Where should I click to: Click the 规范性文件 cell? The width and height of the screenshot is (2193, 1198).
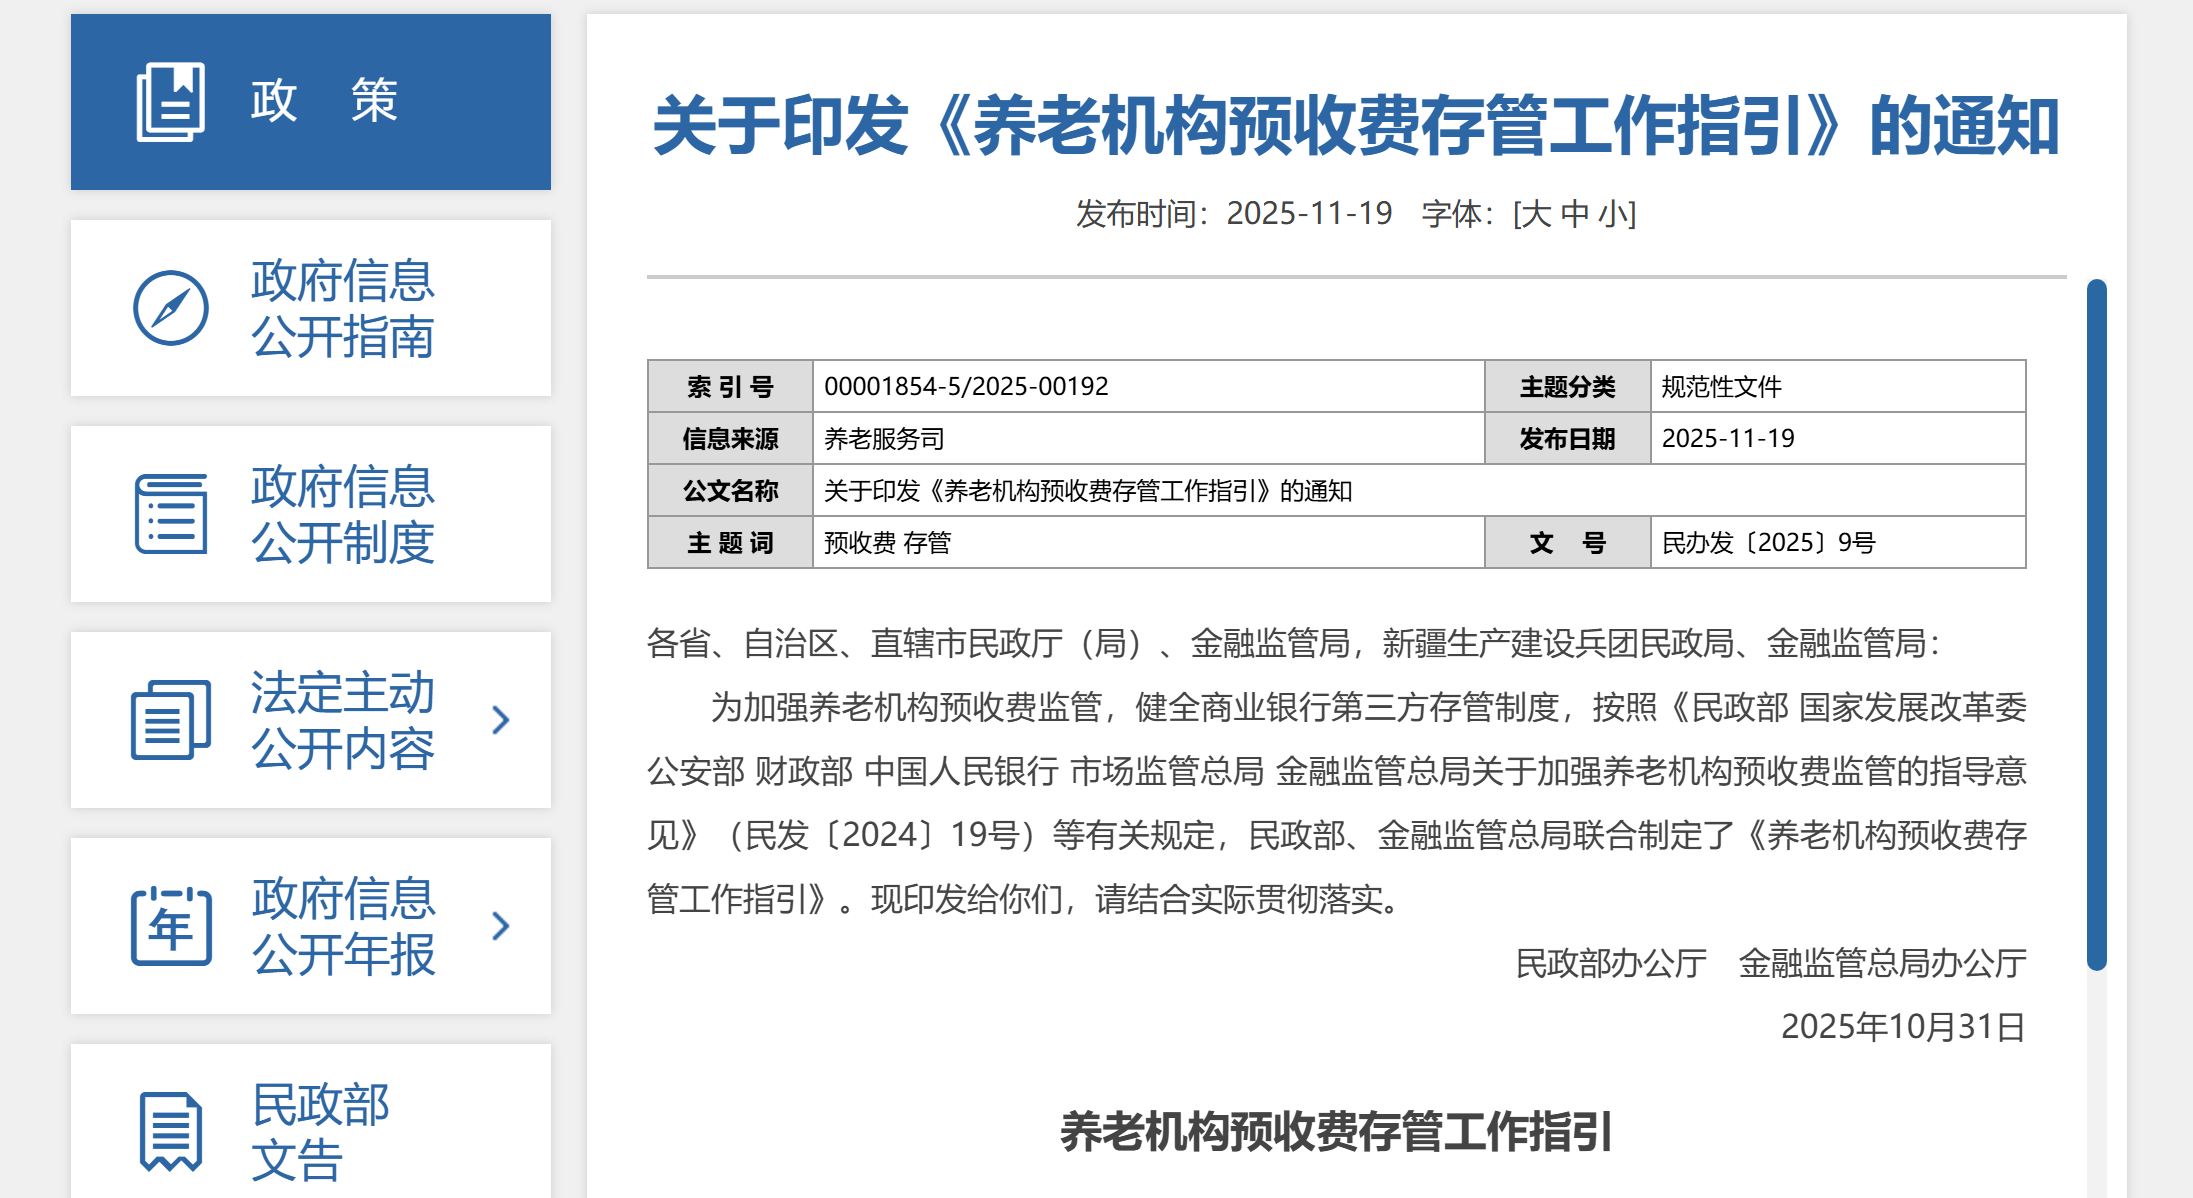coord(1838,386)
